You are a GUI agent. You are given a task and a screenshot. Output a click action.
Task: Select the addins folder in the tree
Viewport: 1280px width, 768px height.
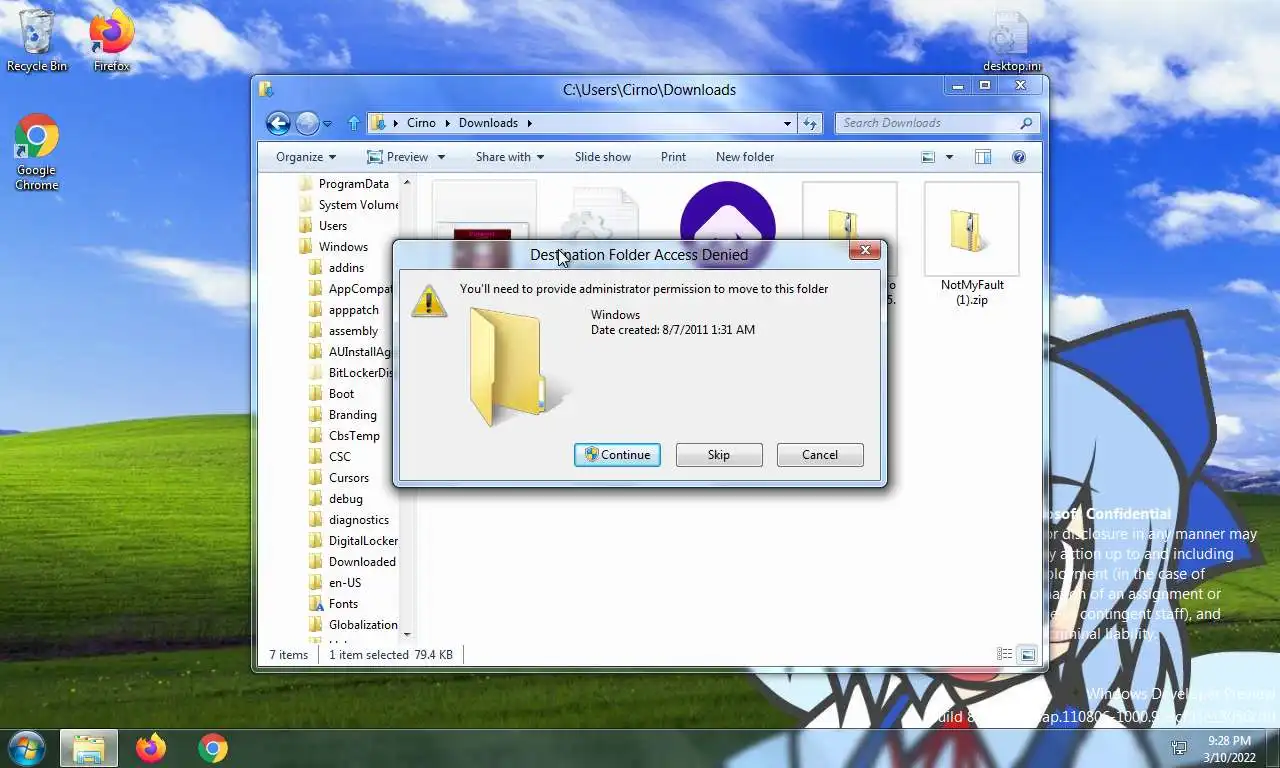(x=336, y=268)
